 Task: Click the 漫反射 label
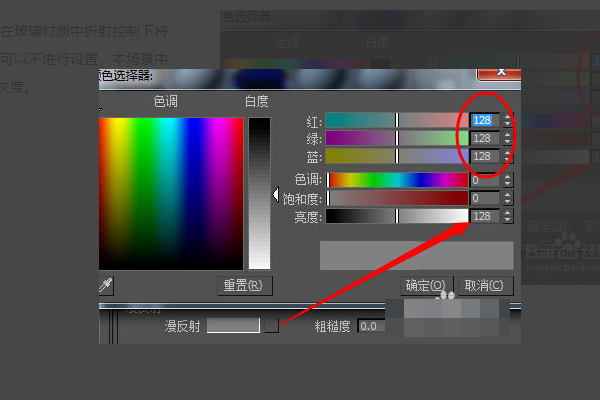point(183,327)
